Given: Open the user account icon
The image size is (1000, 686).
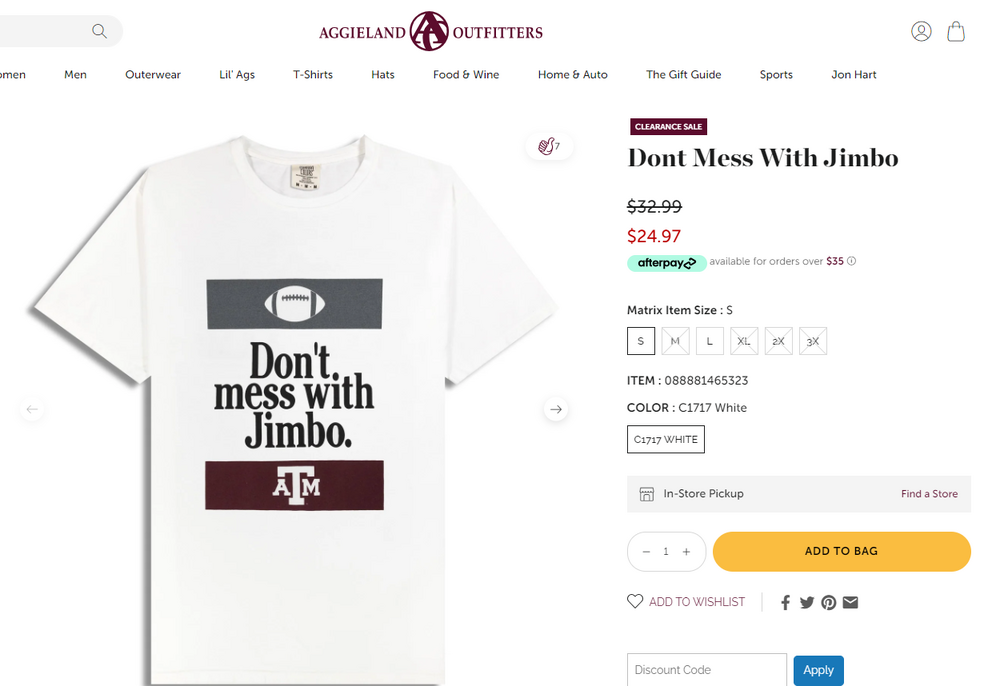Looking at the screenshot, I should (921, 31).
